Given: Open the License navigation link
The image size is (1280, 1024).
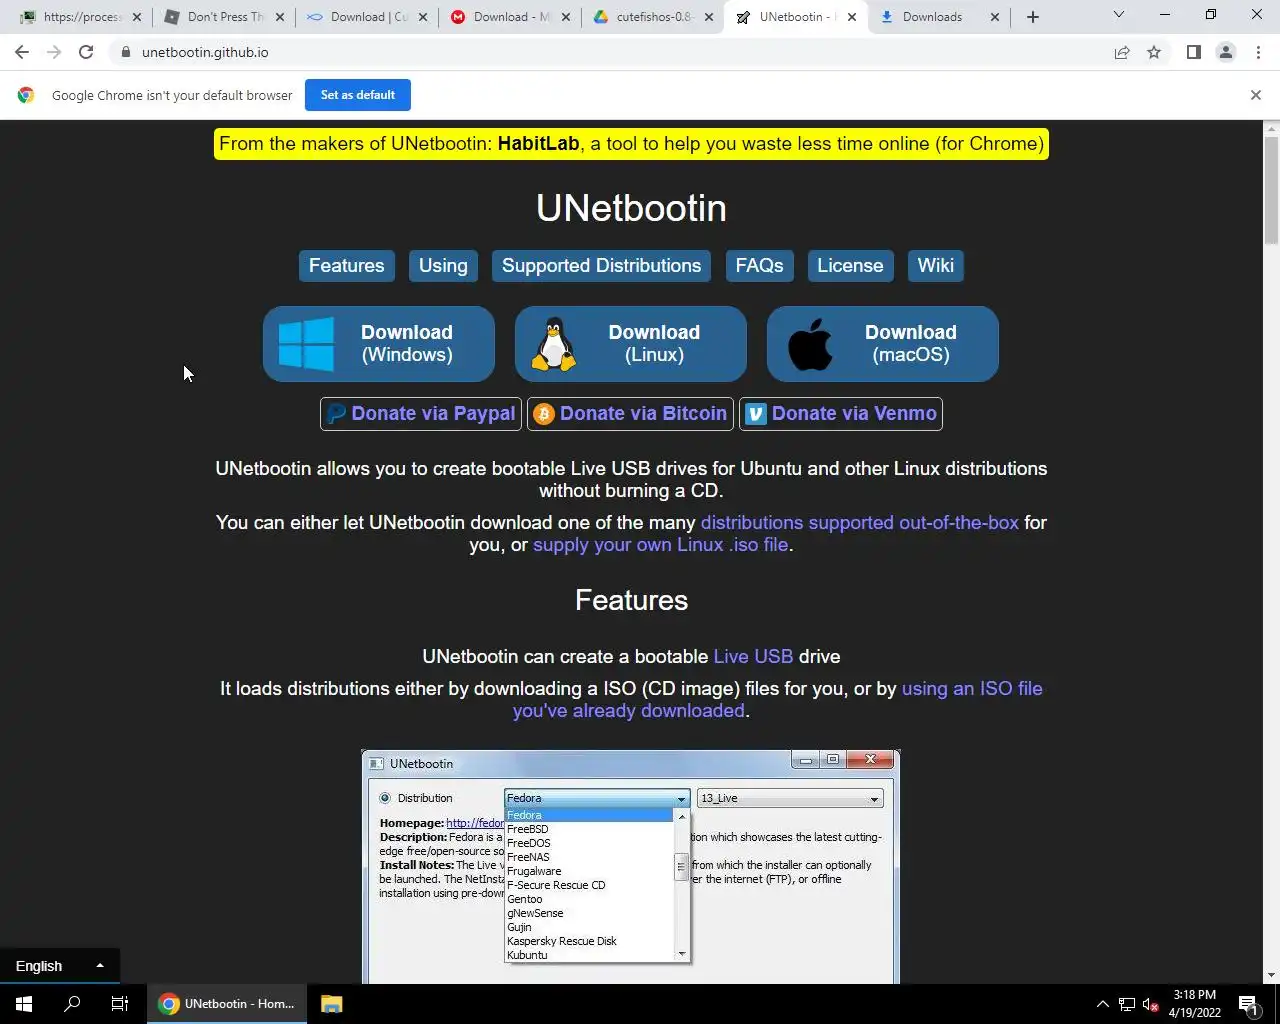Looking at the screenshot, I should point(850,266).
